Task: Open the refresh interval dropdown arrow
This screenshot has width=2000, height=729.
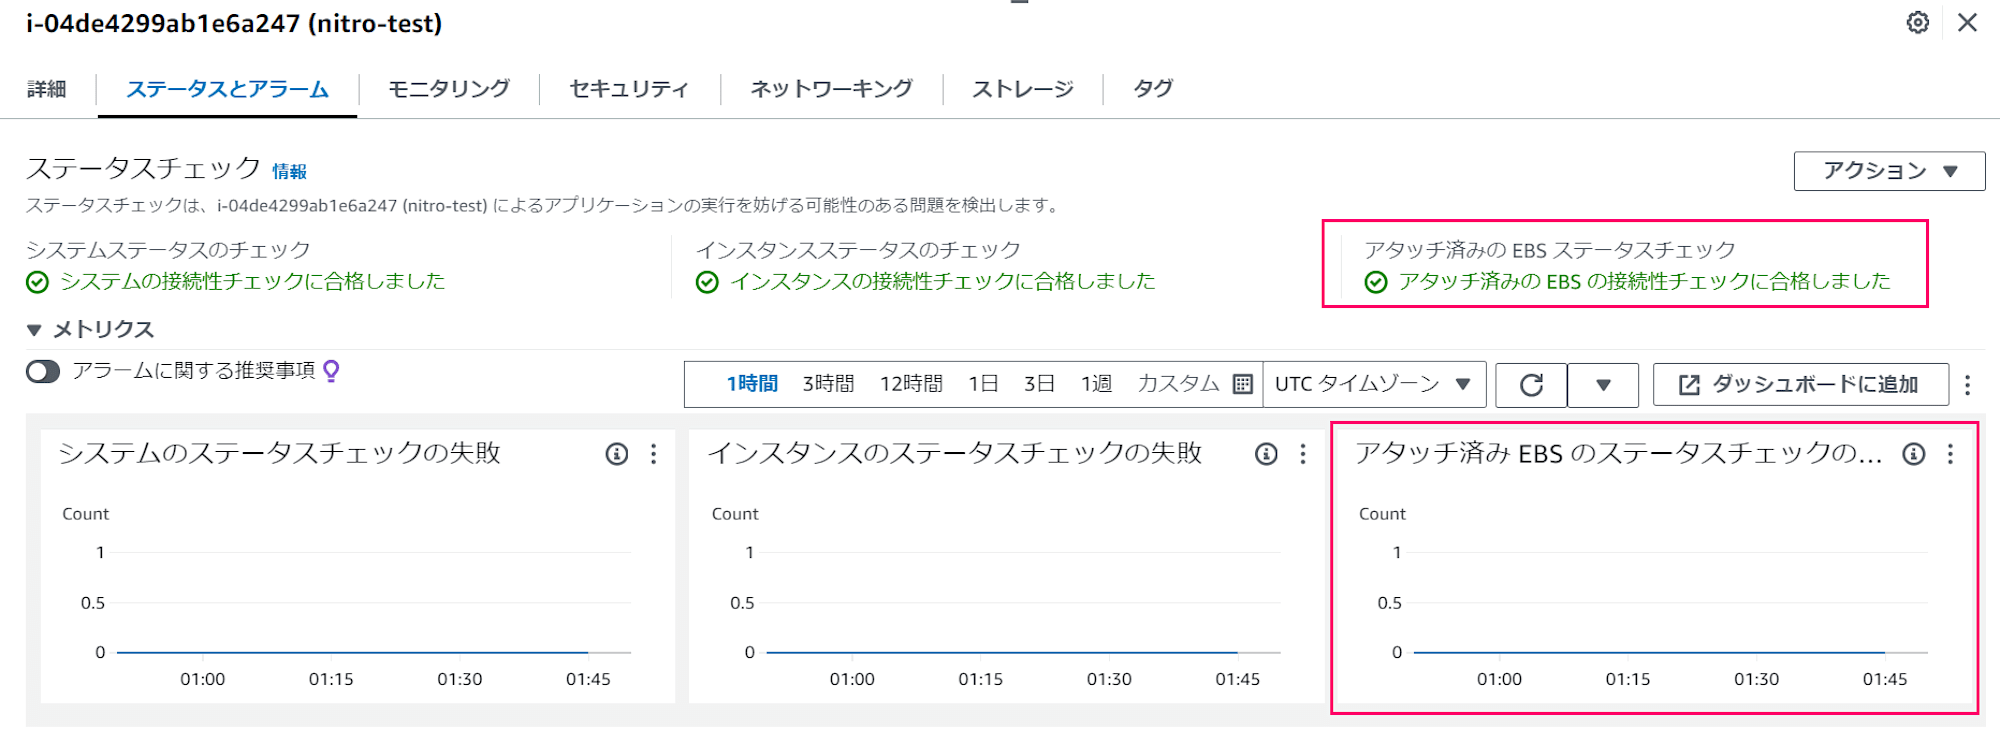Action: 1603,385
